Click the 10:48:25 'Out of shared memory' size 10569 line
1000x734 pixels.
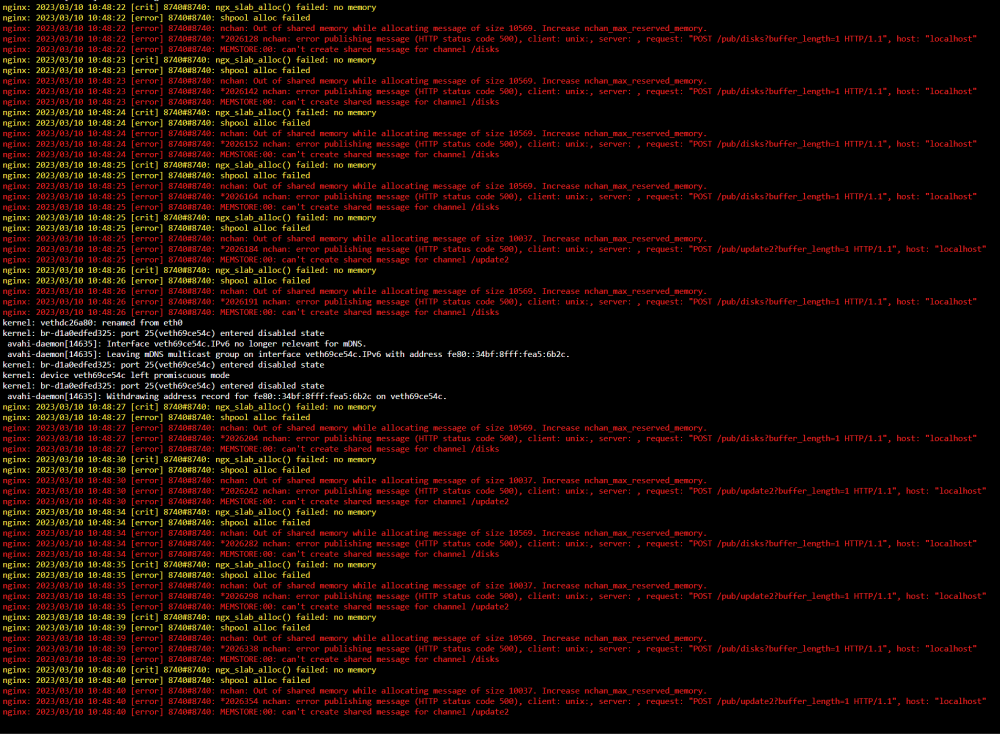(x=355, y=186)
